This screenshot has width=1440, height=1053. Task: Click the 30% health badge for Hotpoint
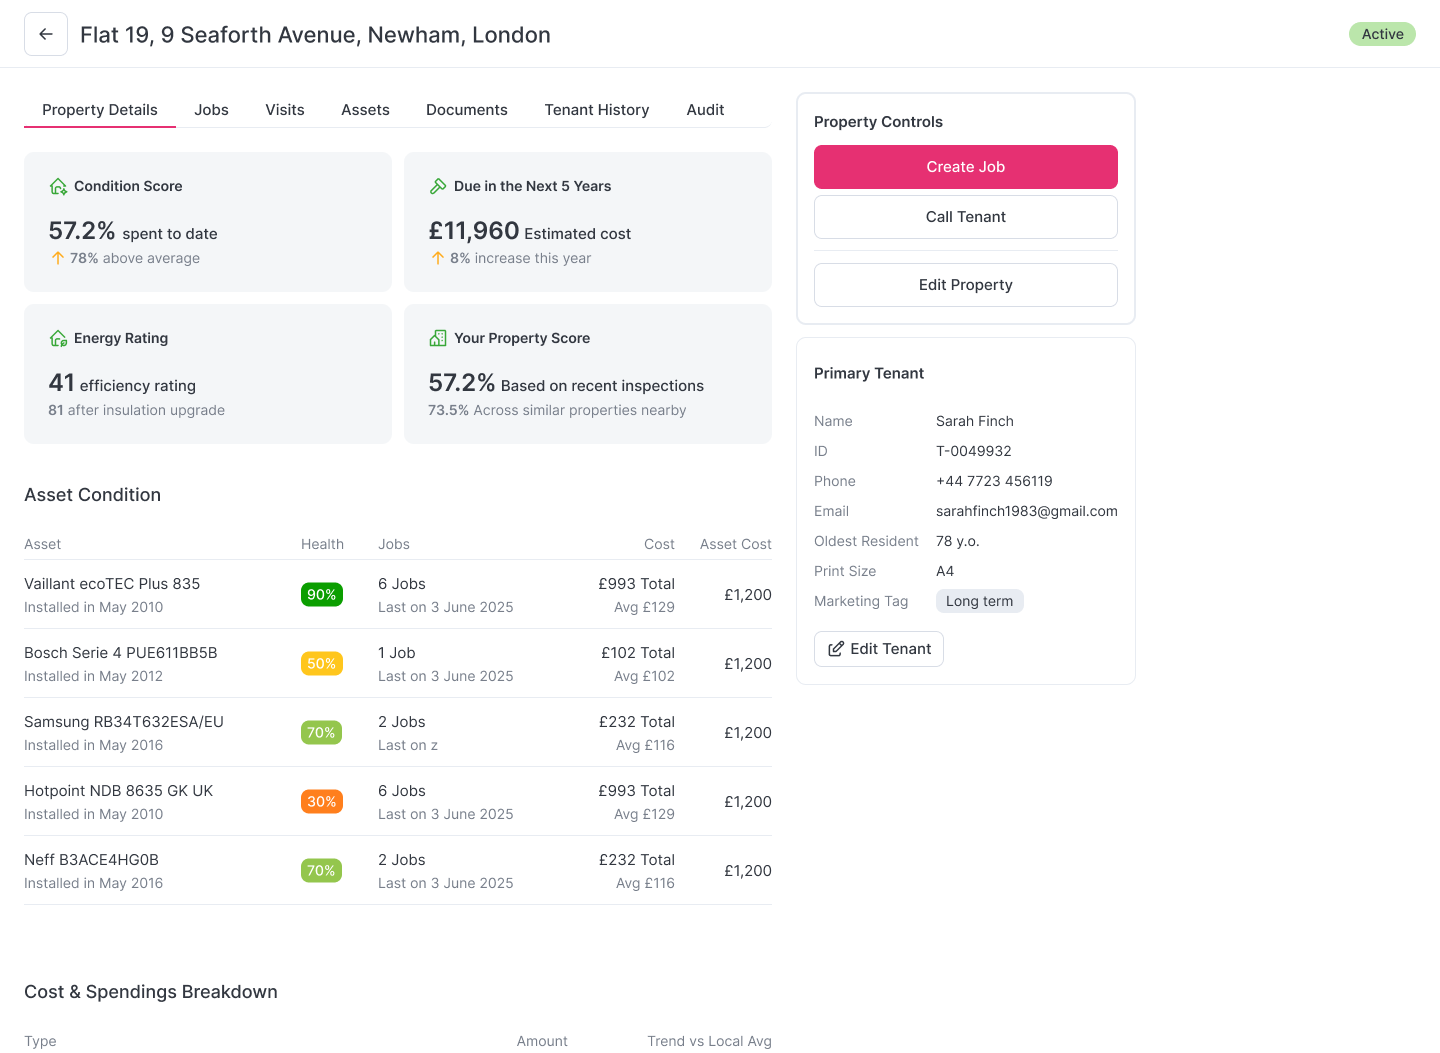click(322, 801)
